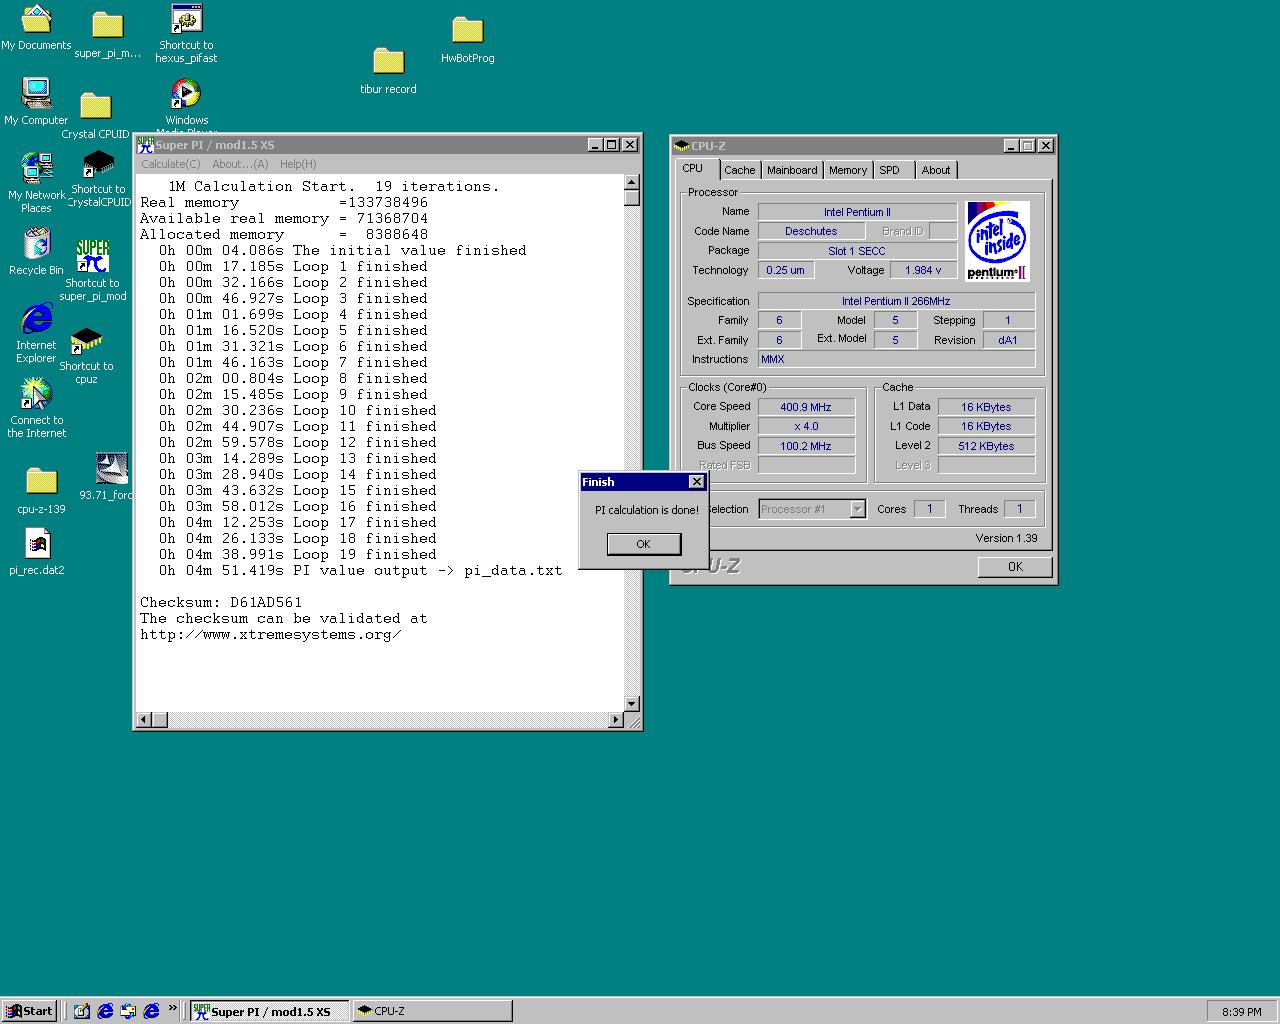The image size is (1280, 1024).
Task: Switch to Mainboard tab in CPU-Z
Action: click(792, 170)
